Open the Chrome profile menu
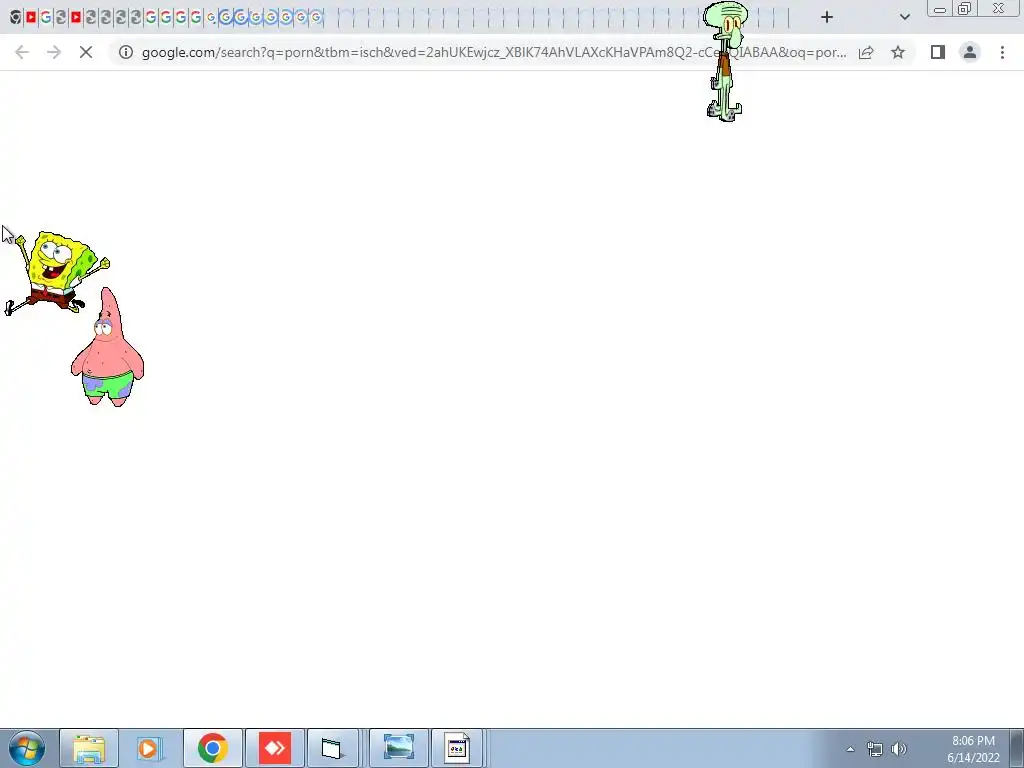This screenshot has height=768, width=1024. (970, 52)
